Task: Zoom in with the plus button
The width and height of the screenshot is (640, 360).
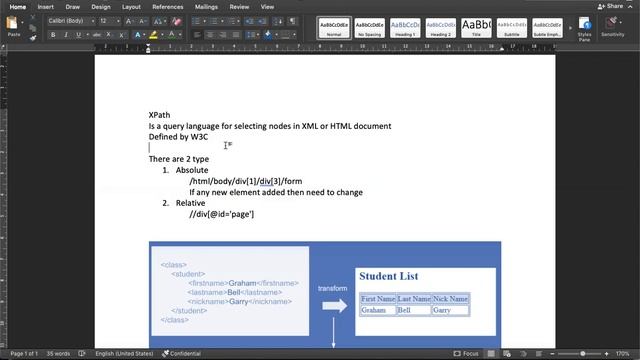Action: coord(607,353)
